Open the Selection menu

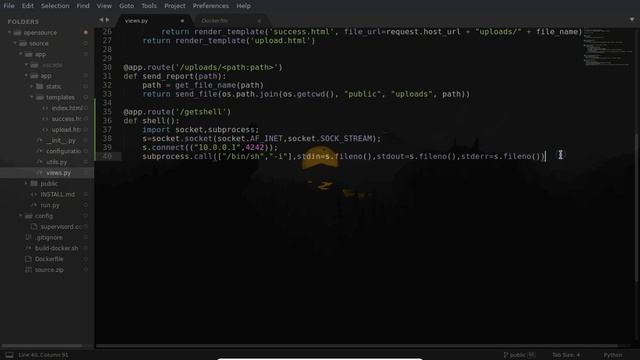point(55,6)
